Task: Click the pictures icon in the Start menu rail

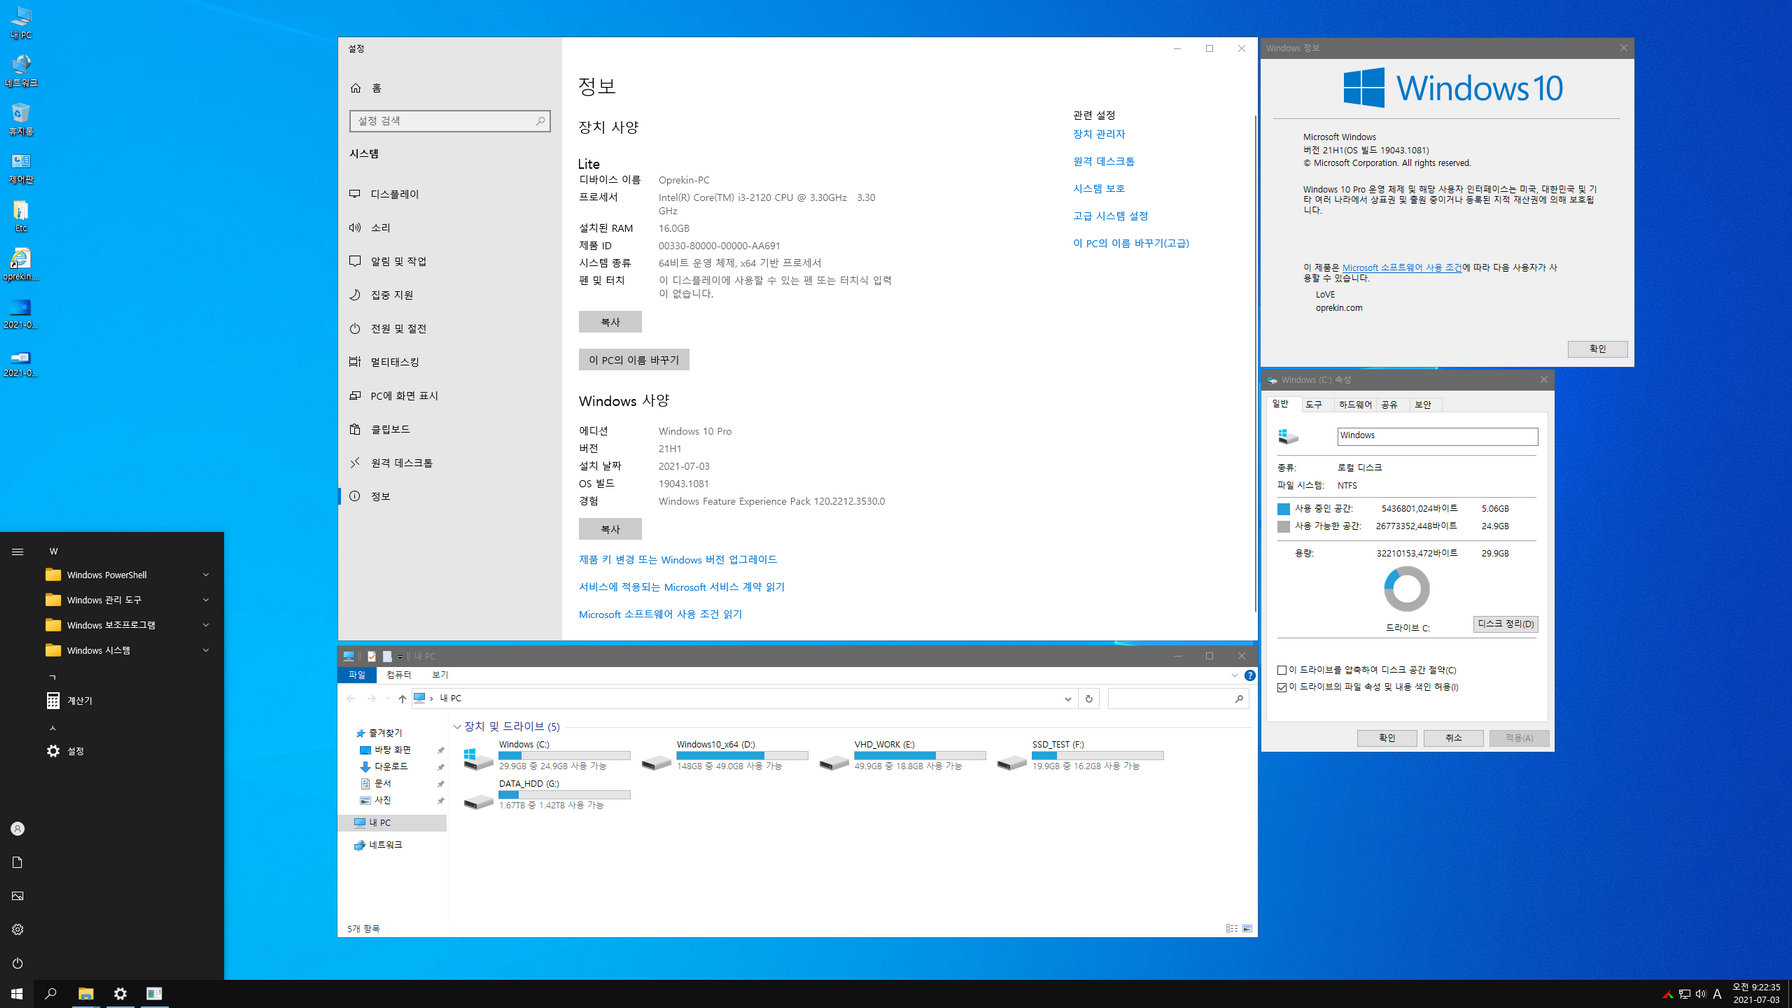Action: [x=17, y=896]
